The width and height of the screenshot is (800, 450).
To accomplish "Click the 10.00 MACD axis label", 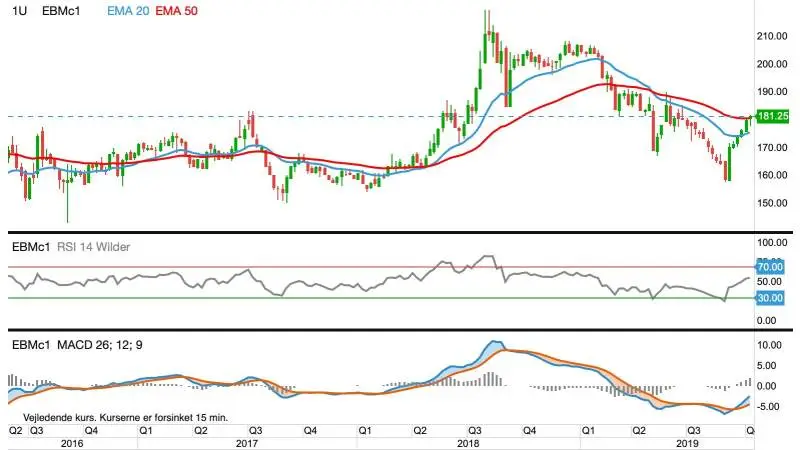I will point(769,345).
